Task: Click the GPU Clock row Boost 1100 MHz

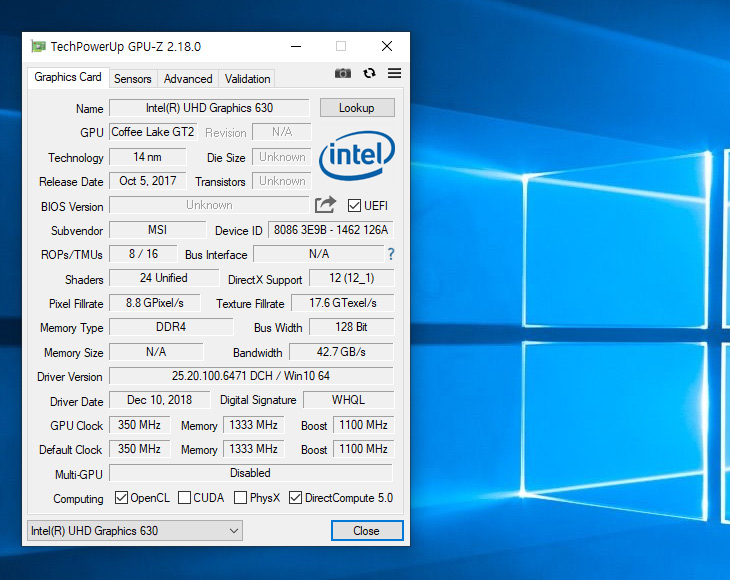Action: (x=364, y=425)
